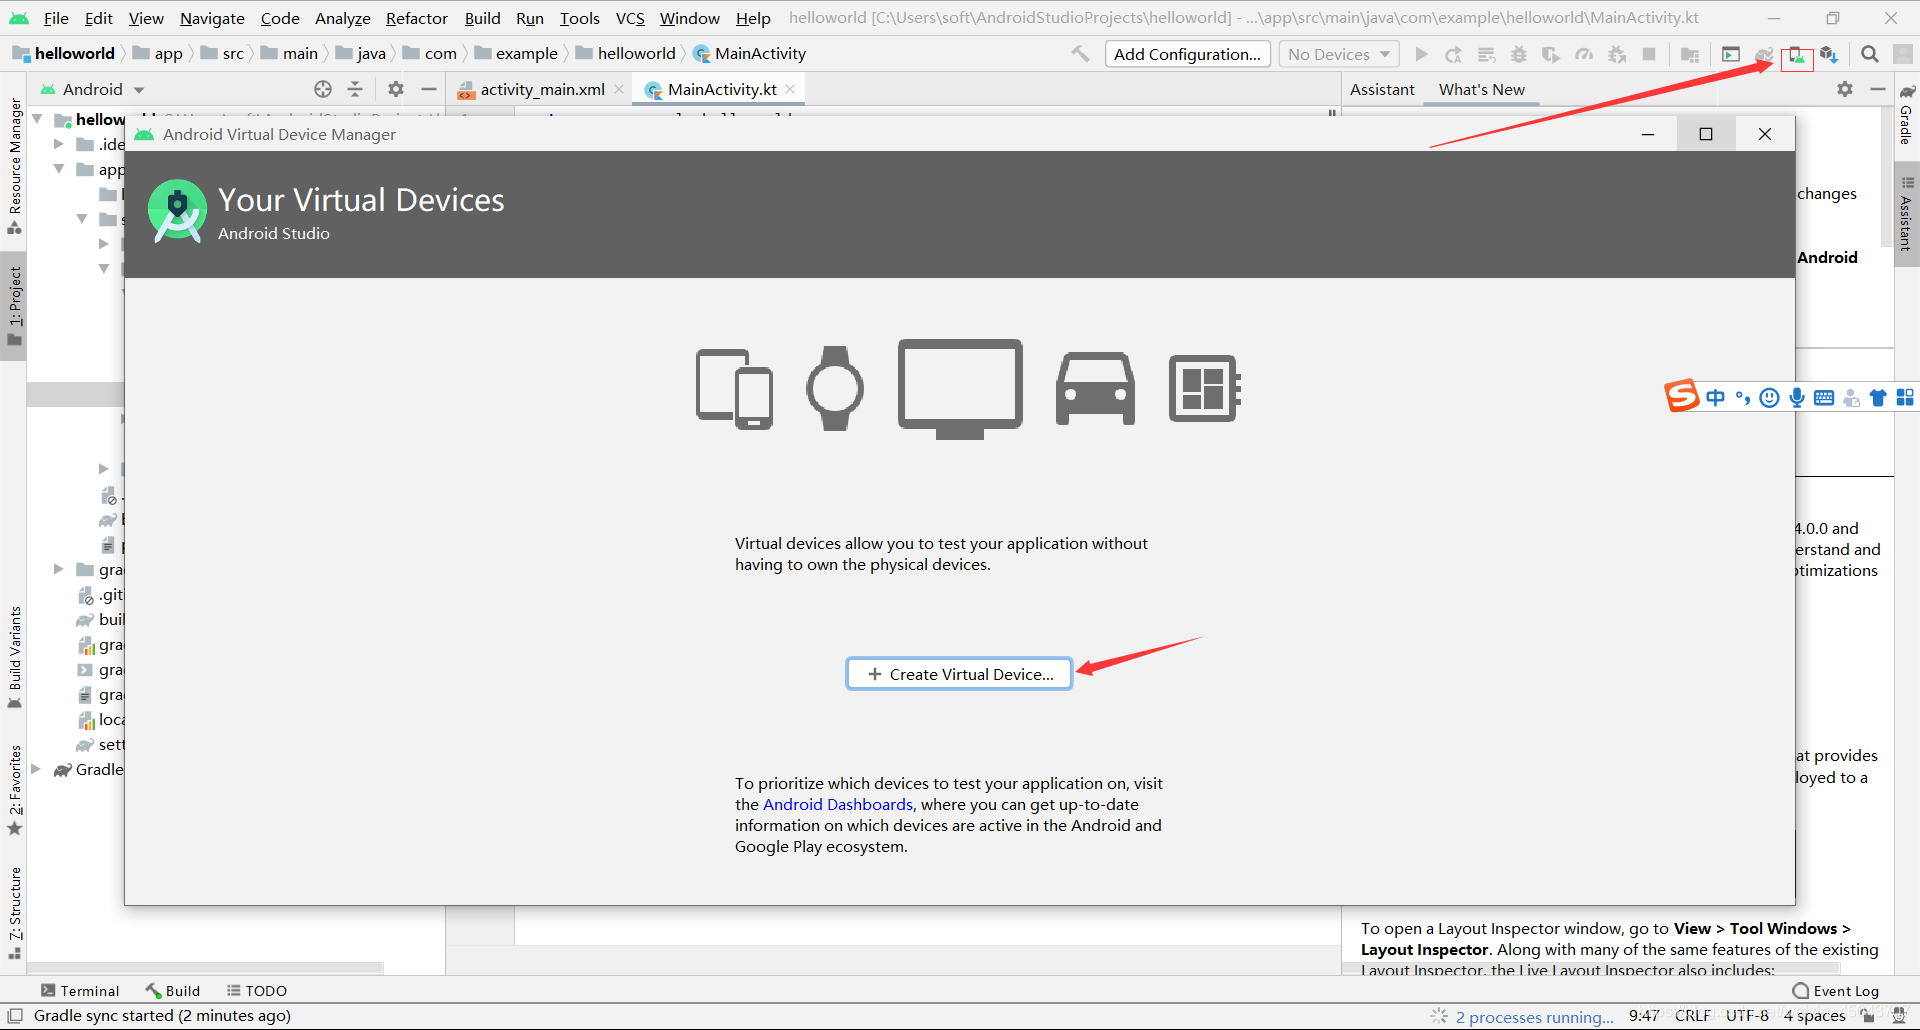Click Create Virtual Device button
Viewport: 1920px width, 1030px height.
pos(959,674)
